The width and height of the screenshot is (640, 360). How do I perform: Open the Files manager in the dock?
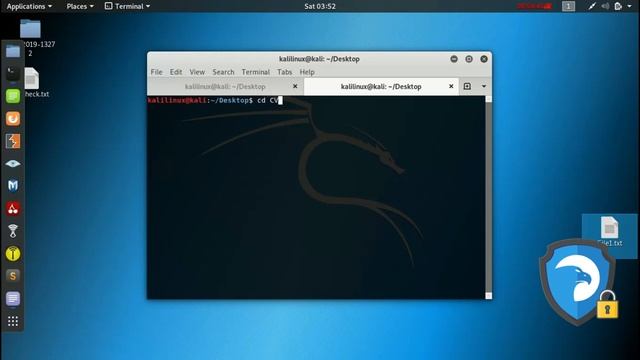click(13, 51)
